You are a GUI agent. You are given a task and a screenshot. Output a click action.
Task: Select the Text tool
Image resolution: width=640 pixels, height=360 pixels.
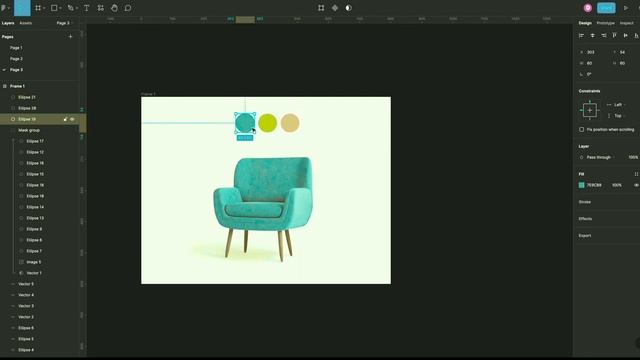(87, 8)
